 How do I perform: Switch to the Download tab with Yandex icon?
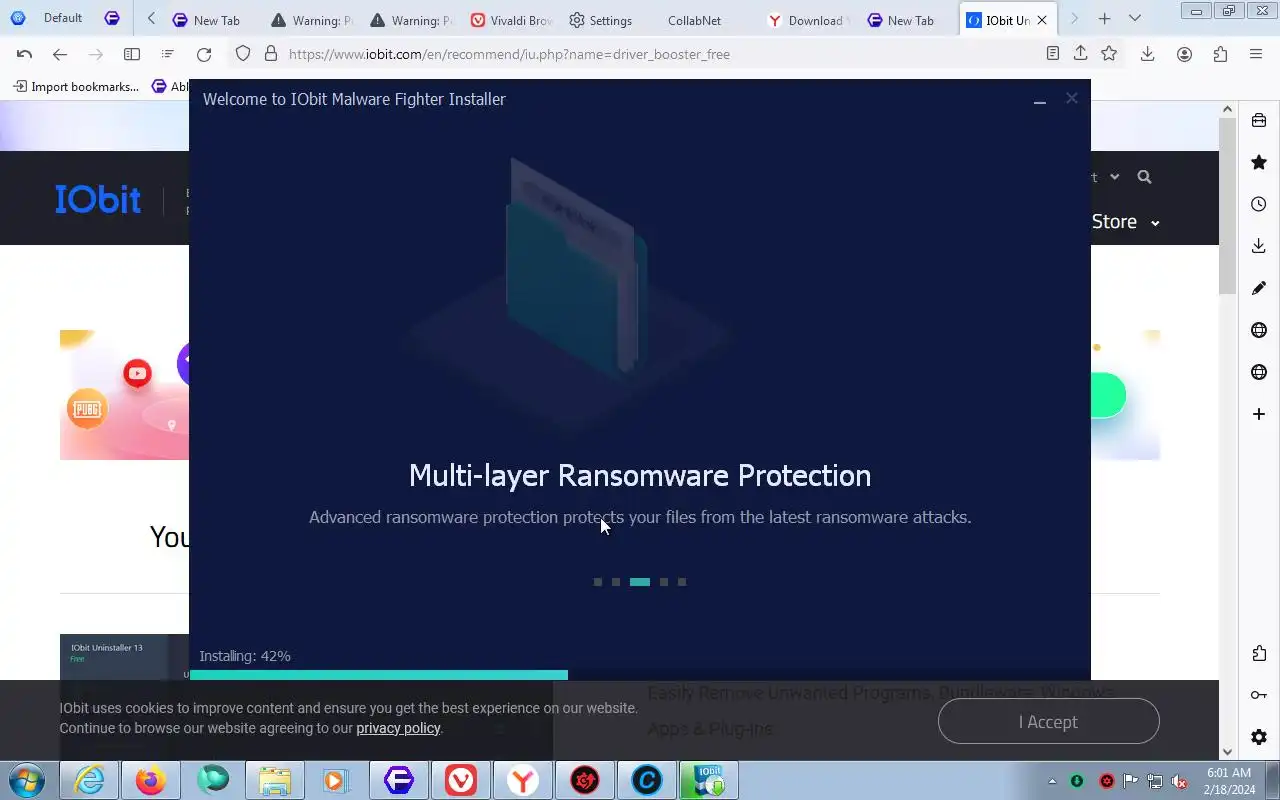808,20
